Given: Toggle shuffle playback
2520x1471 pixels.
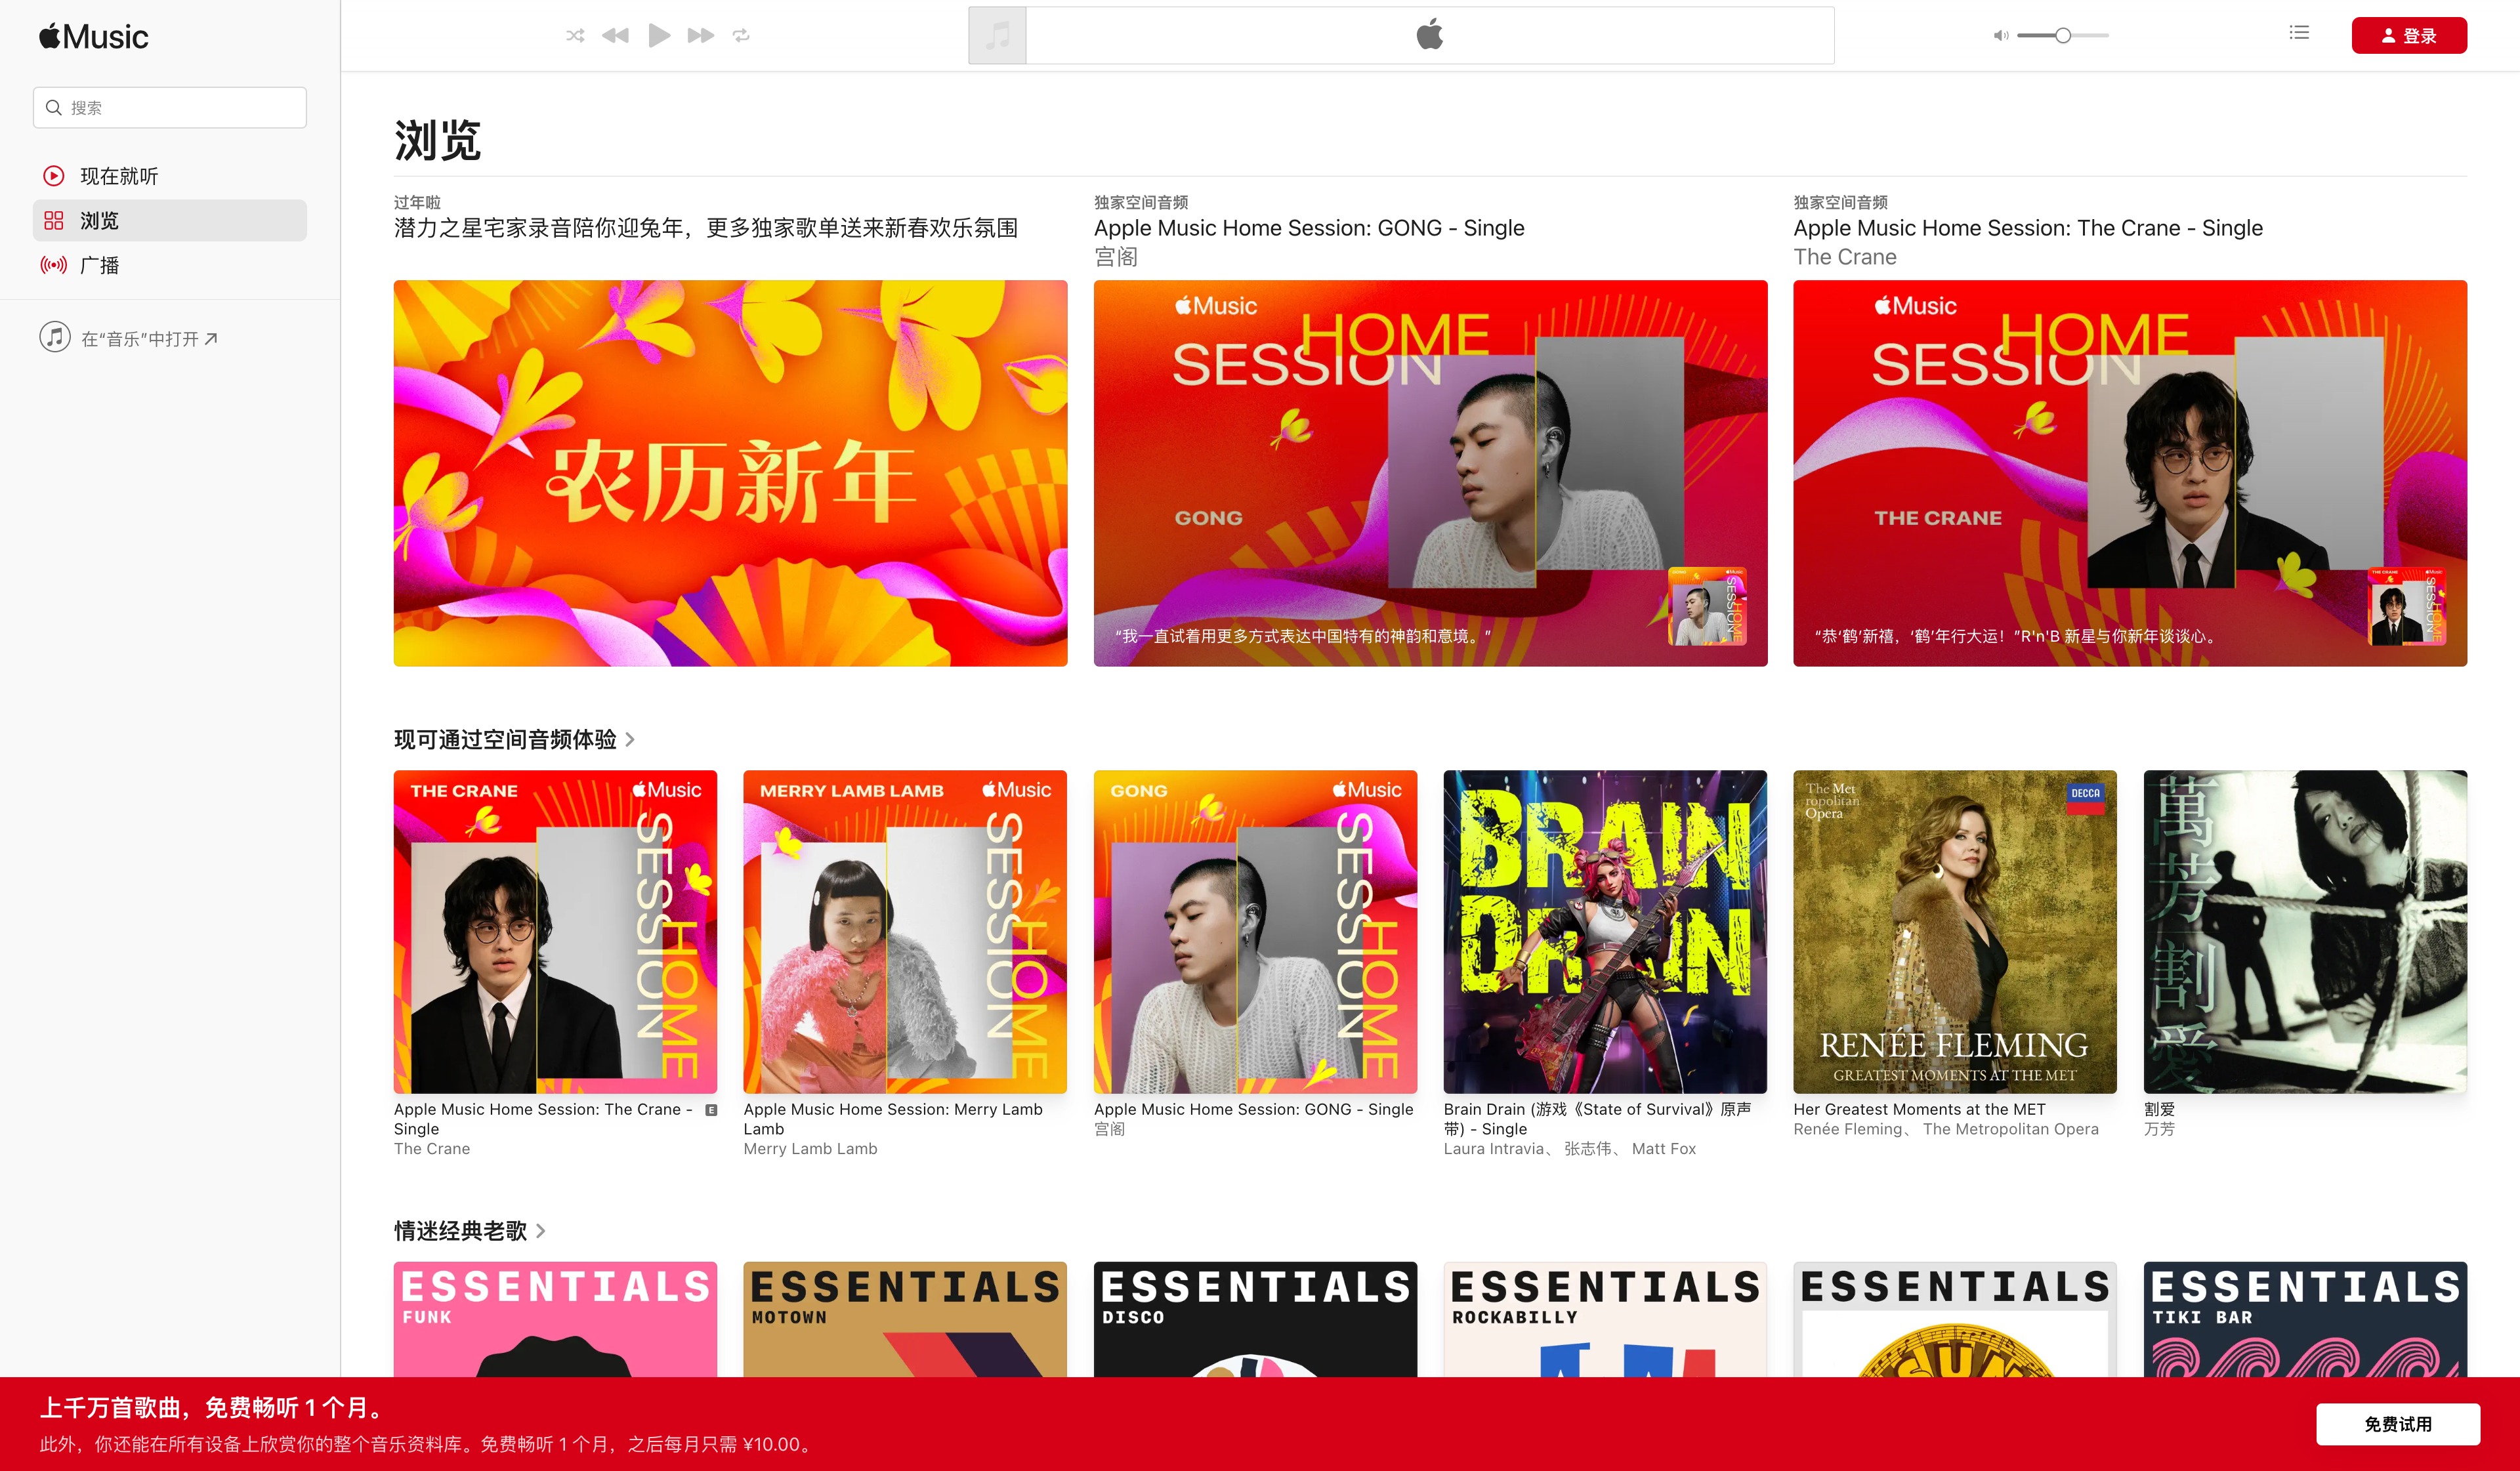Looking at the screenshot, I should tap(575, 36).
